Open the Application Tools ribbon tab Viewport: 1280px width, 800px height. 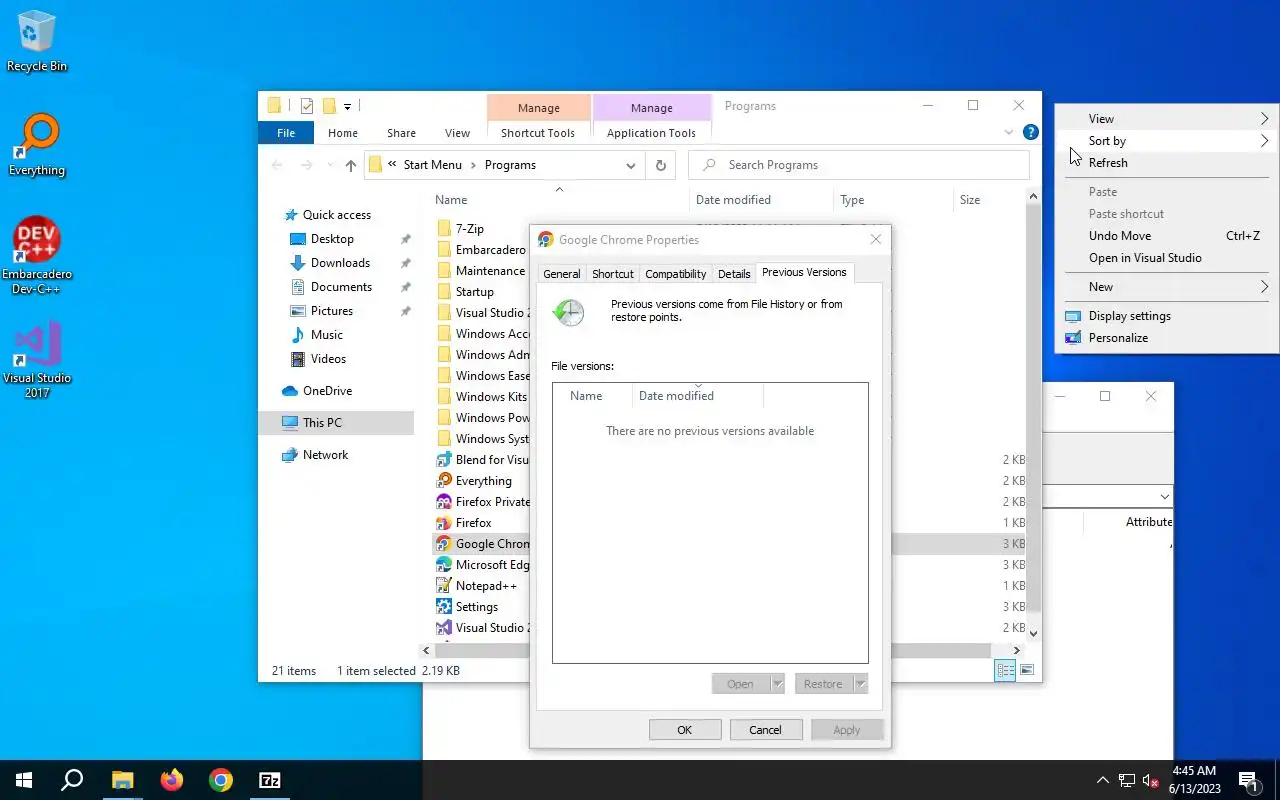pos(651,133)
